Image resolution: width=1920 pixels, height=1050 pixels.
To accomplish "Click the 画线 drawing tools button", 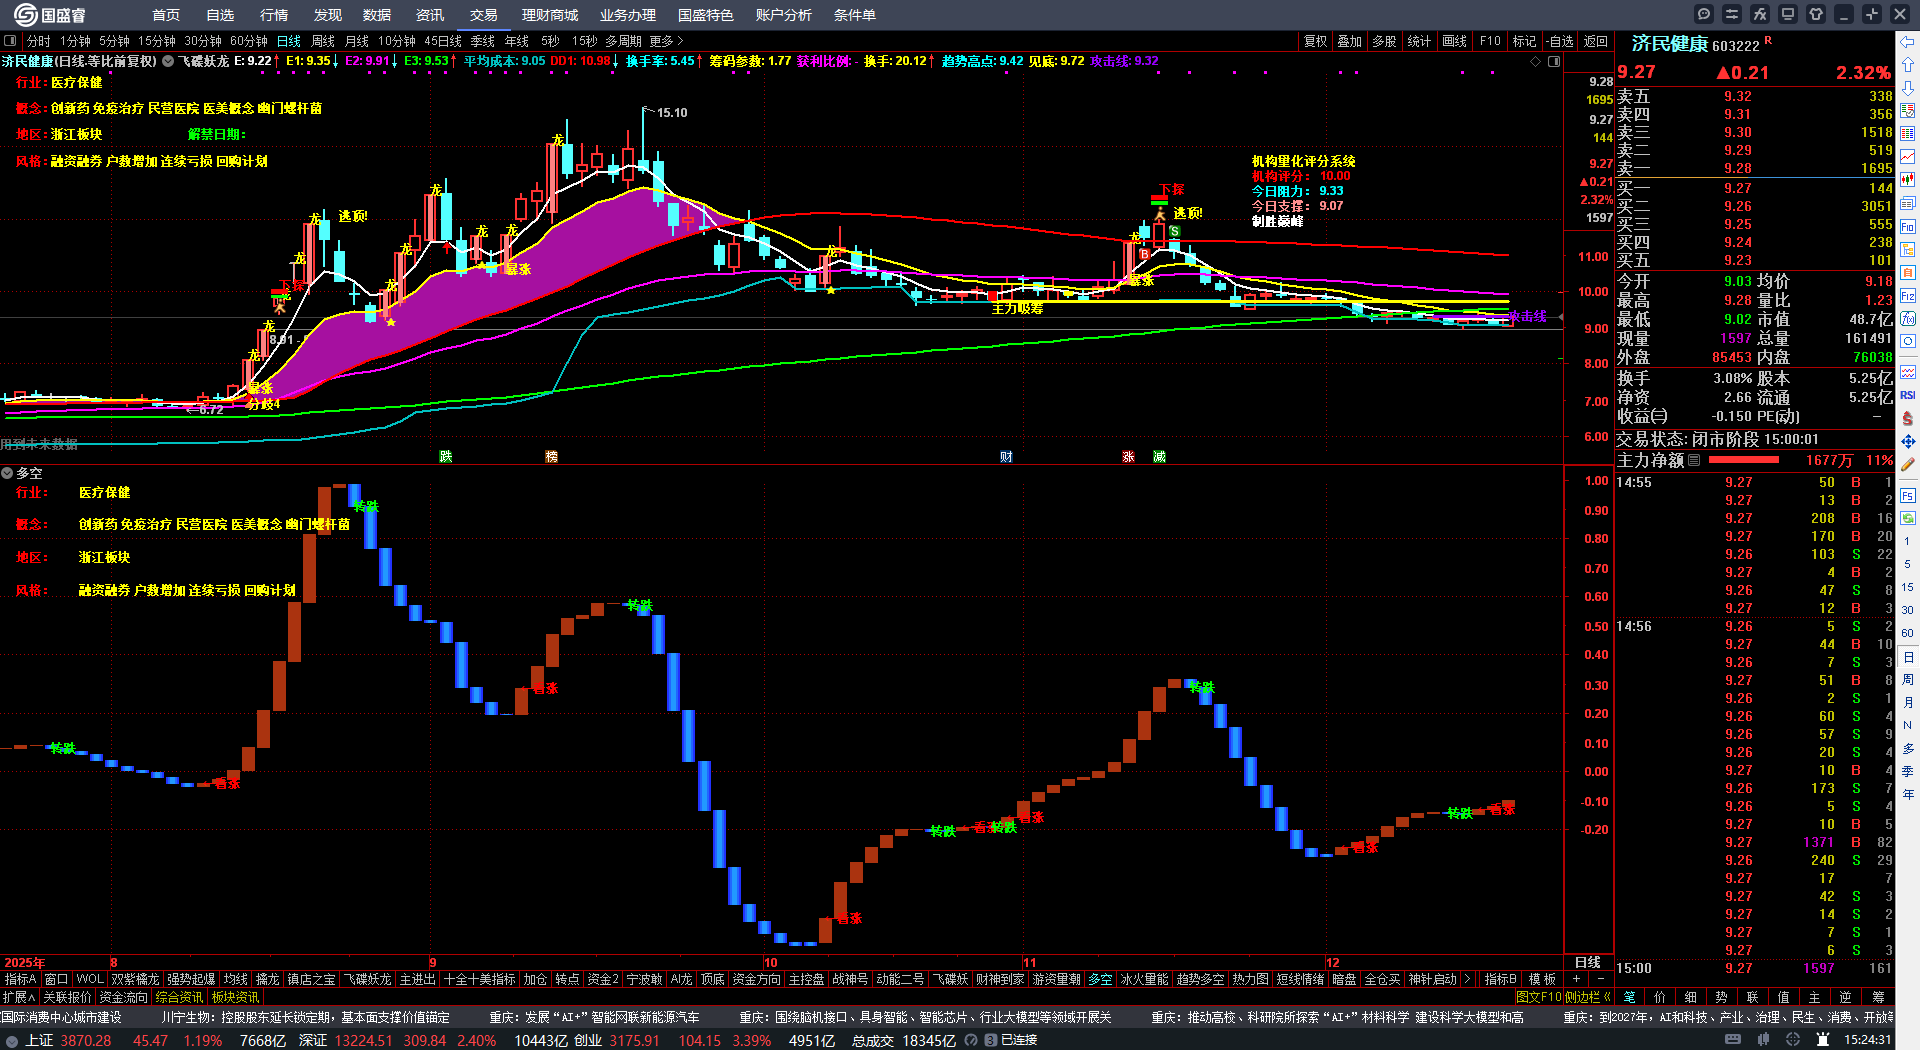I will point(1455,41).
